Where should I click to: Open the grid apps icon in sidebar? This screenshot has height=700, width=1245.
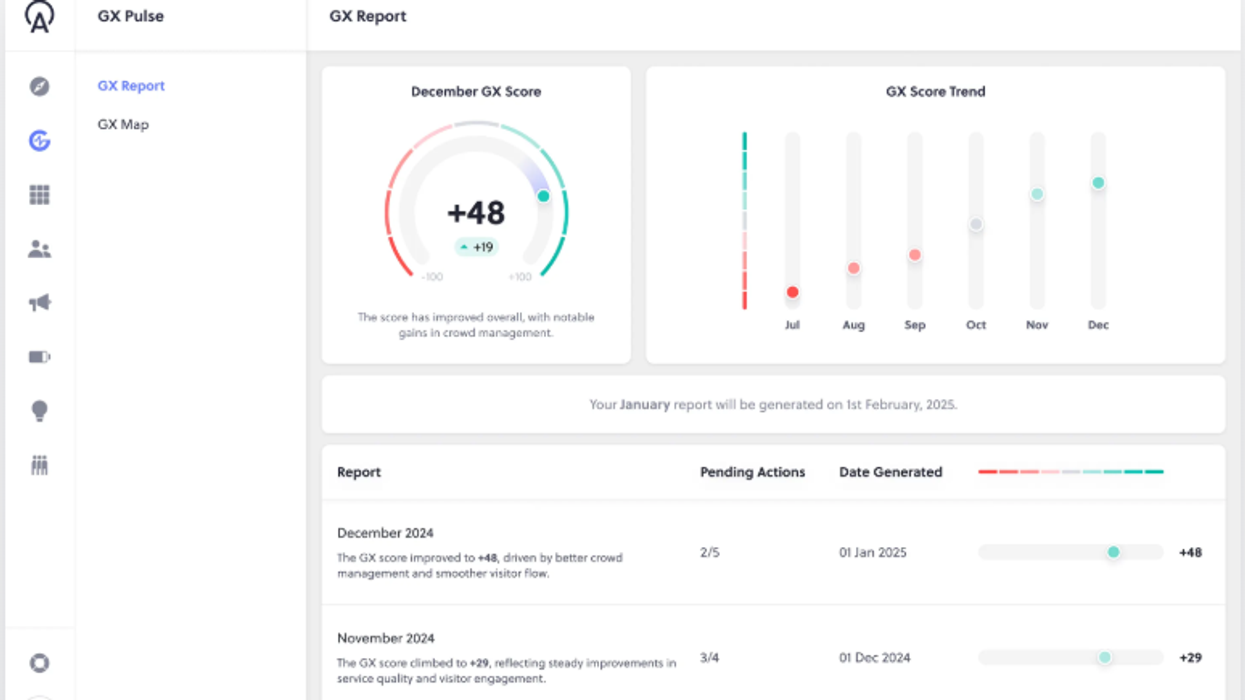click(x=38, y=195)
